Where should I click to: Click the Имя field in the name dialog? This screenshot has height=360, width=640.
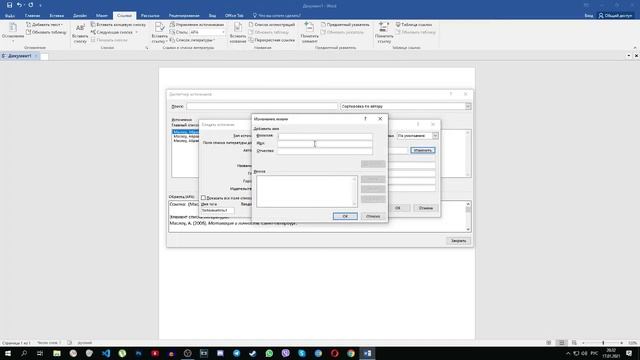click(325, 144)
